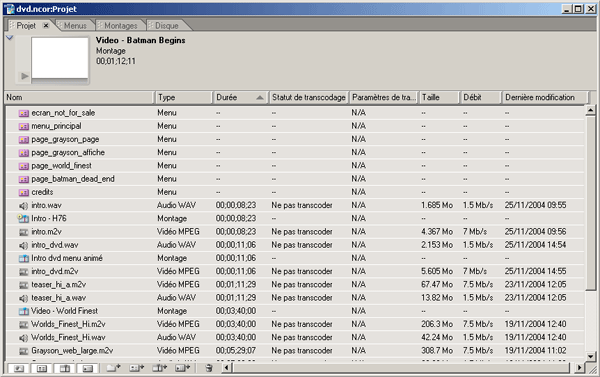This screenshot has width=600, height=377.
Task: Sort by the Taille column header
Action: pyautogui.click(x=439, y=97)
